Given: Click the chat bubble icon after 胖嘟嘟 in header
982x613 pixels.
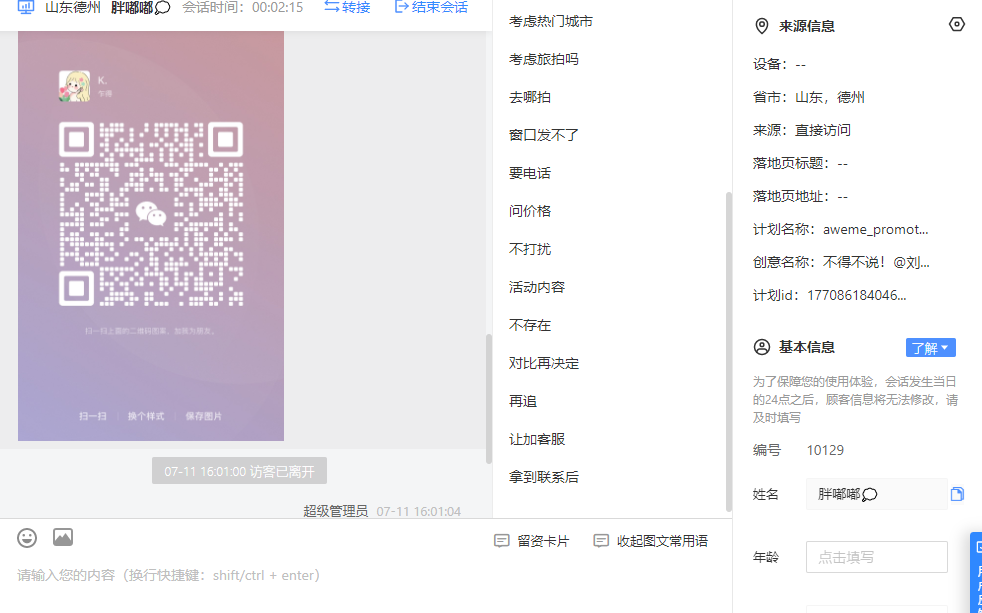Looking at the screenshot, I should (162, 8).
